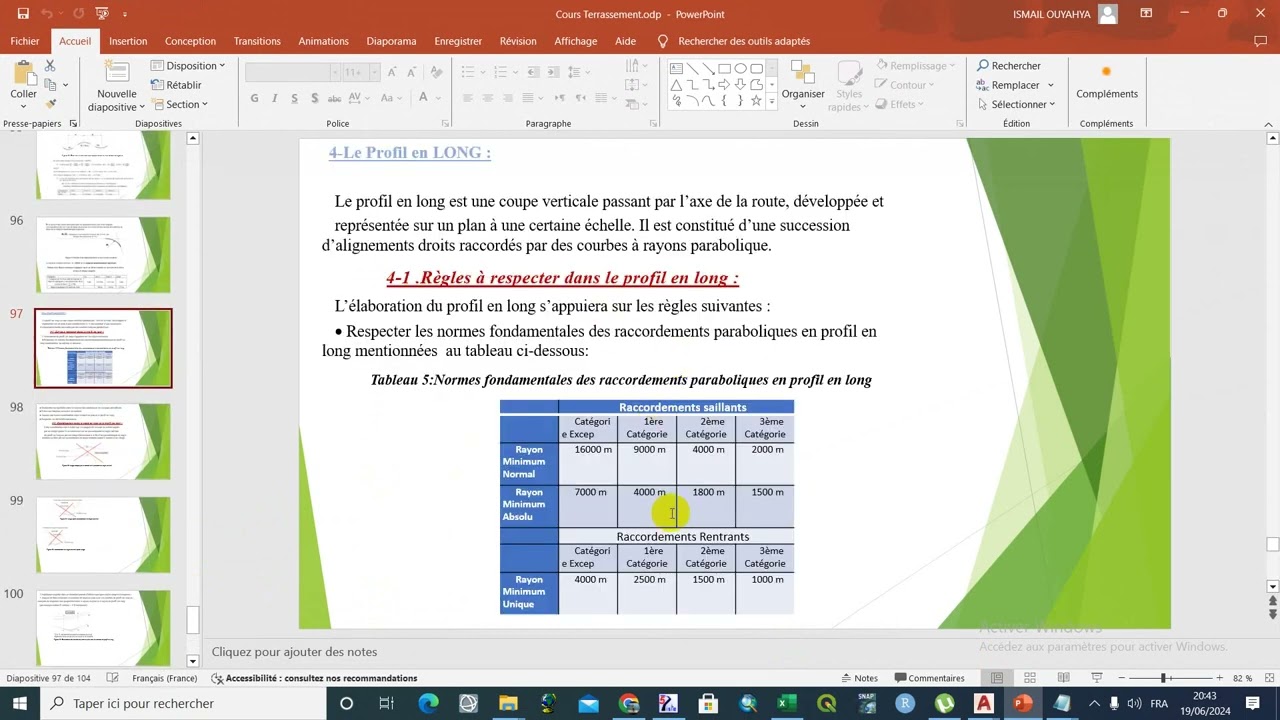Image resolution: width=1280 pixels, height=720 pixels.
Task: Open the Coller paste options arrow
Action: 23,107
